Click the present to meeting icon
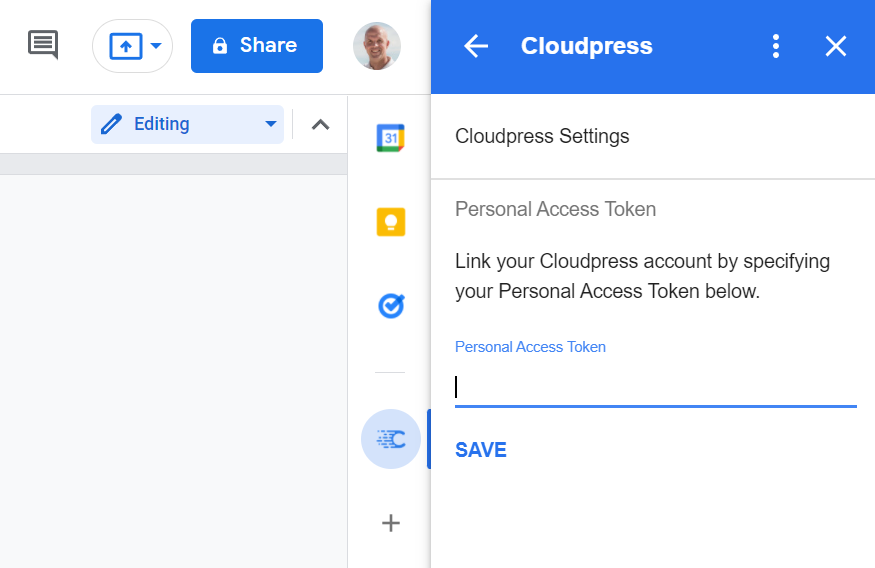This screenshot has width=875, height=568. (x=126, y=46)
